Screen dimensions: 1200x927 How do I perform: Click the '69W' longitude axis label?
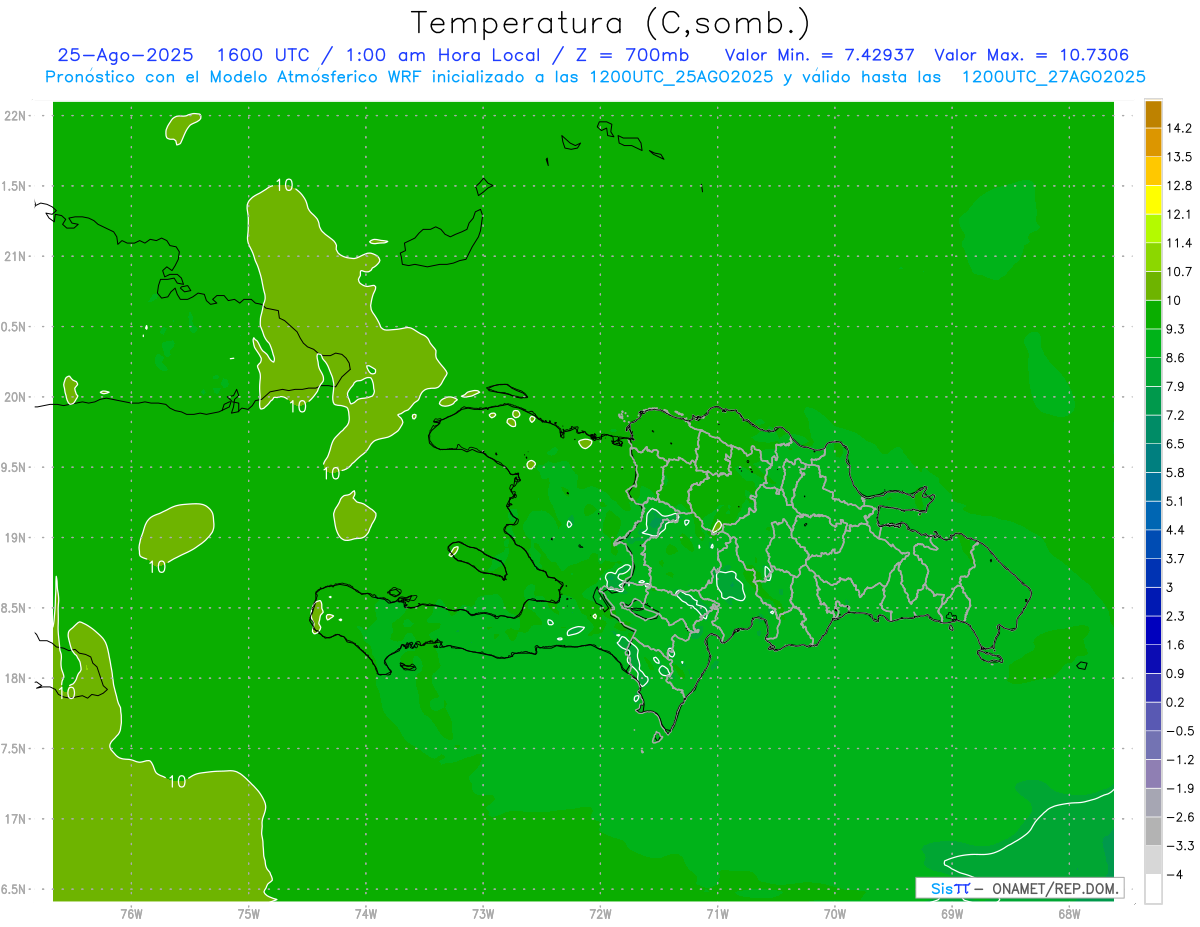[x=951, y=913]
